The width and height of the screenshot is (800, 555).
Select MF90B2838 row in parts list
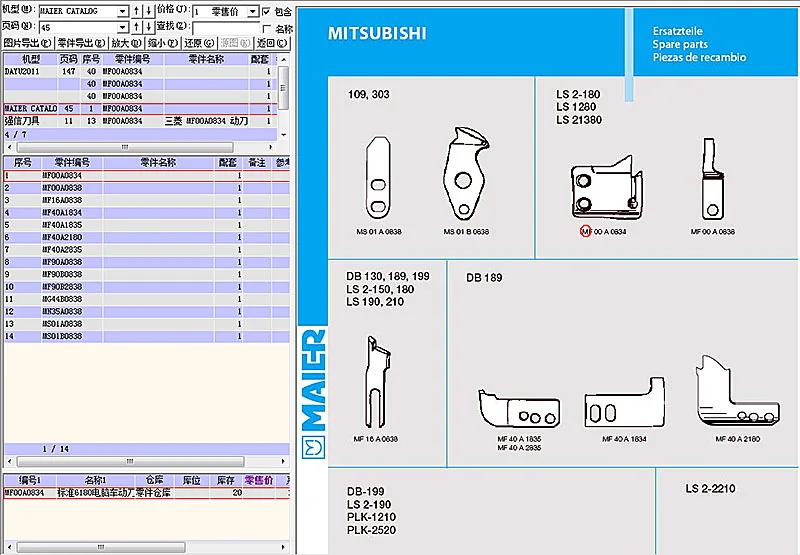pyautogui.click(x=146, y=287)
